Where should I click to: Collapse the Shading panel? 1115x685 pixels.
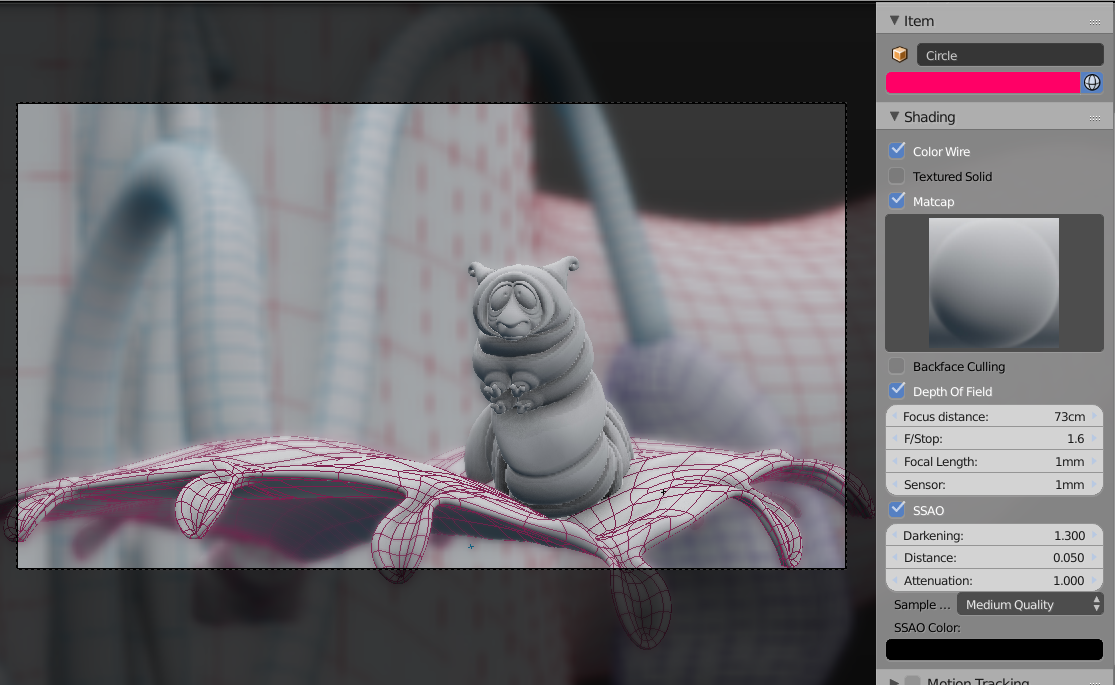(x=895, y=116)
